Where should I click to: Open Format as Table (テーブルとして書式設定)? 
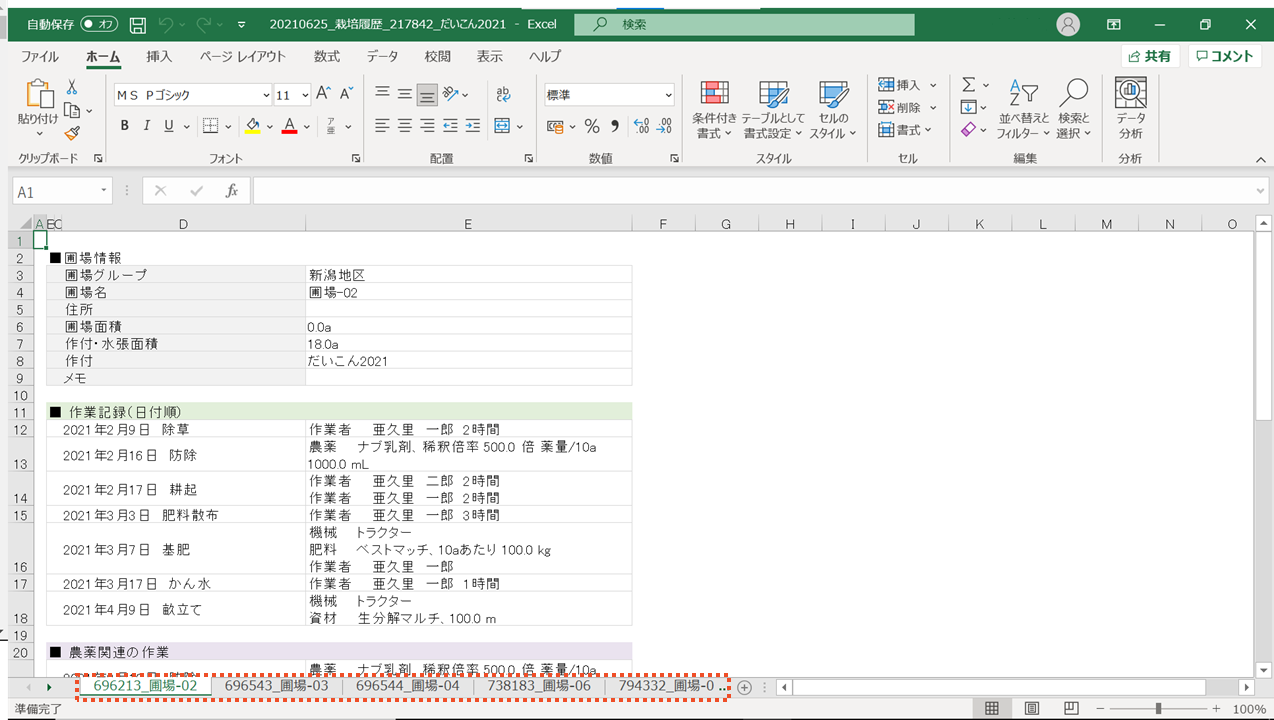(773, 109)
